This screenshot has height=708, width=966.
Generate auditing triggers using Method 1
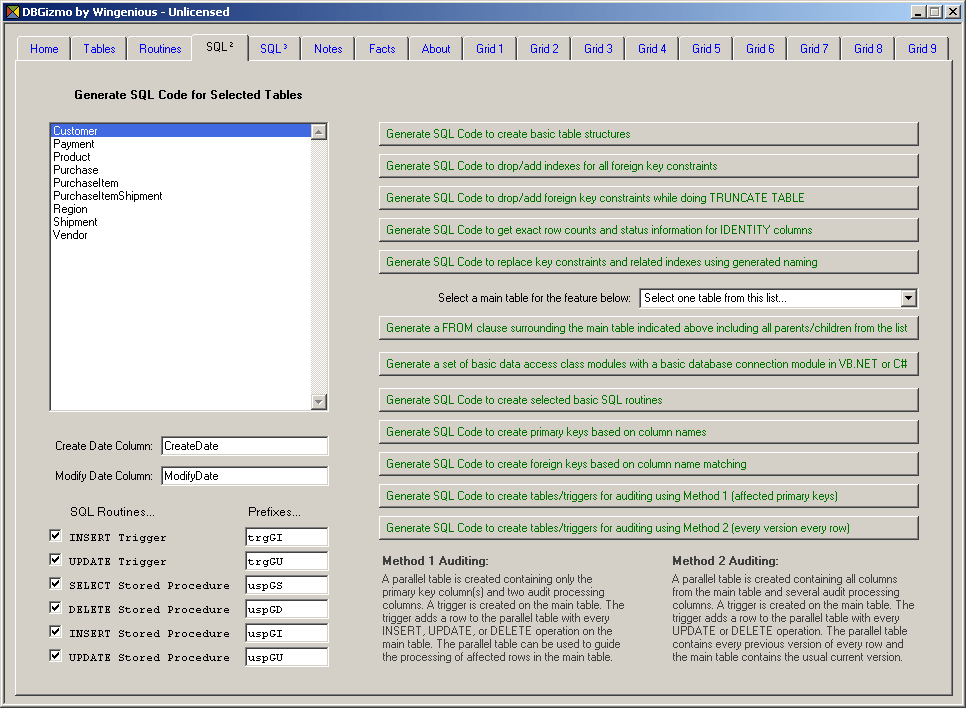click(x=648, y=496)
